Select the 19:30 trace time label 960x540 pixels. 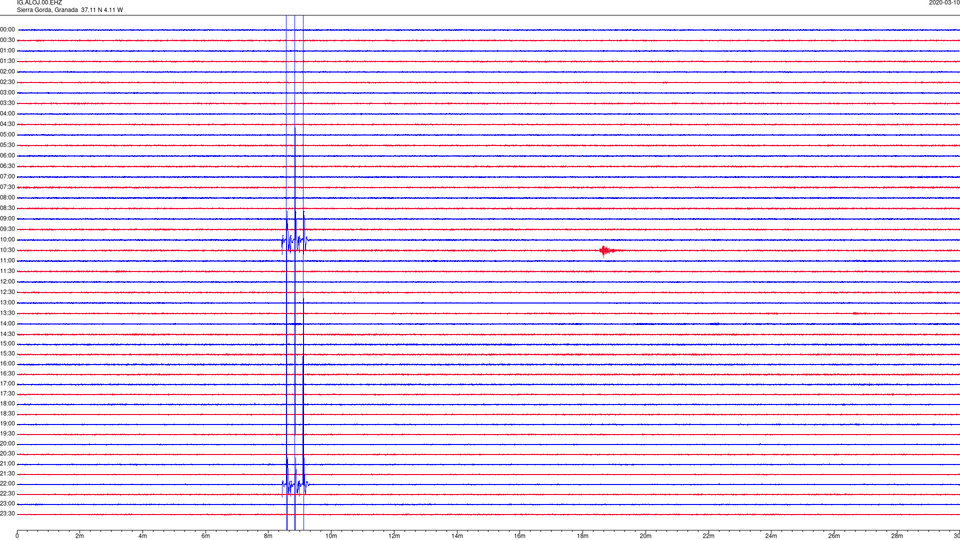(7, 433)
